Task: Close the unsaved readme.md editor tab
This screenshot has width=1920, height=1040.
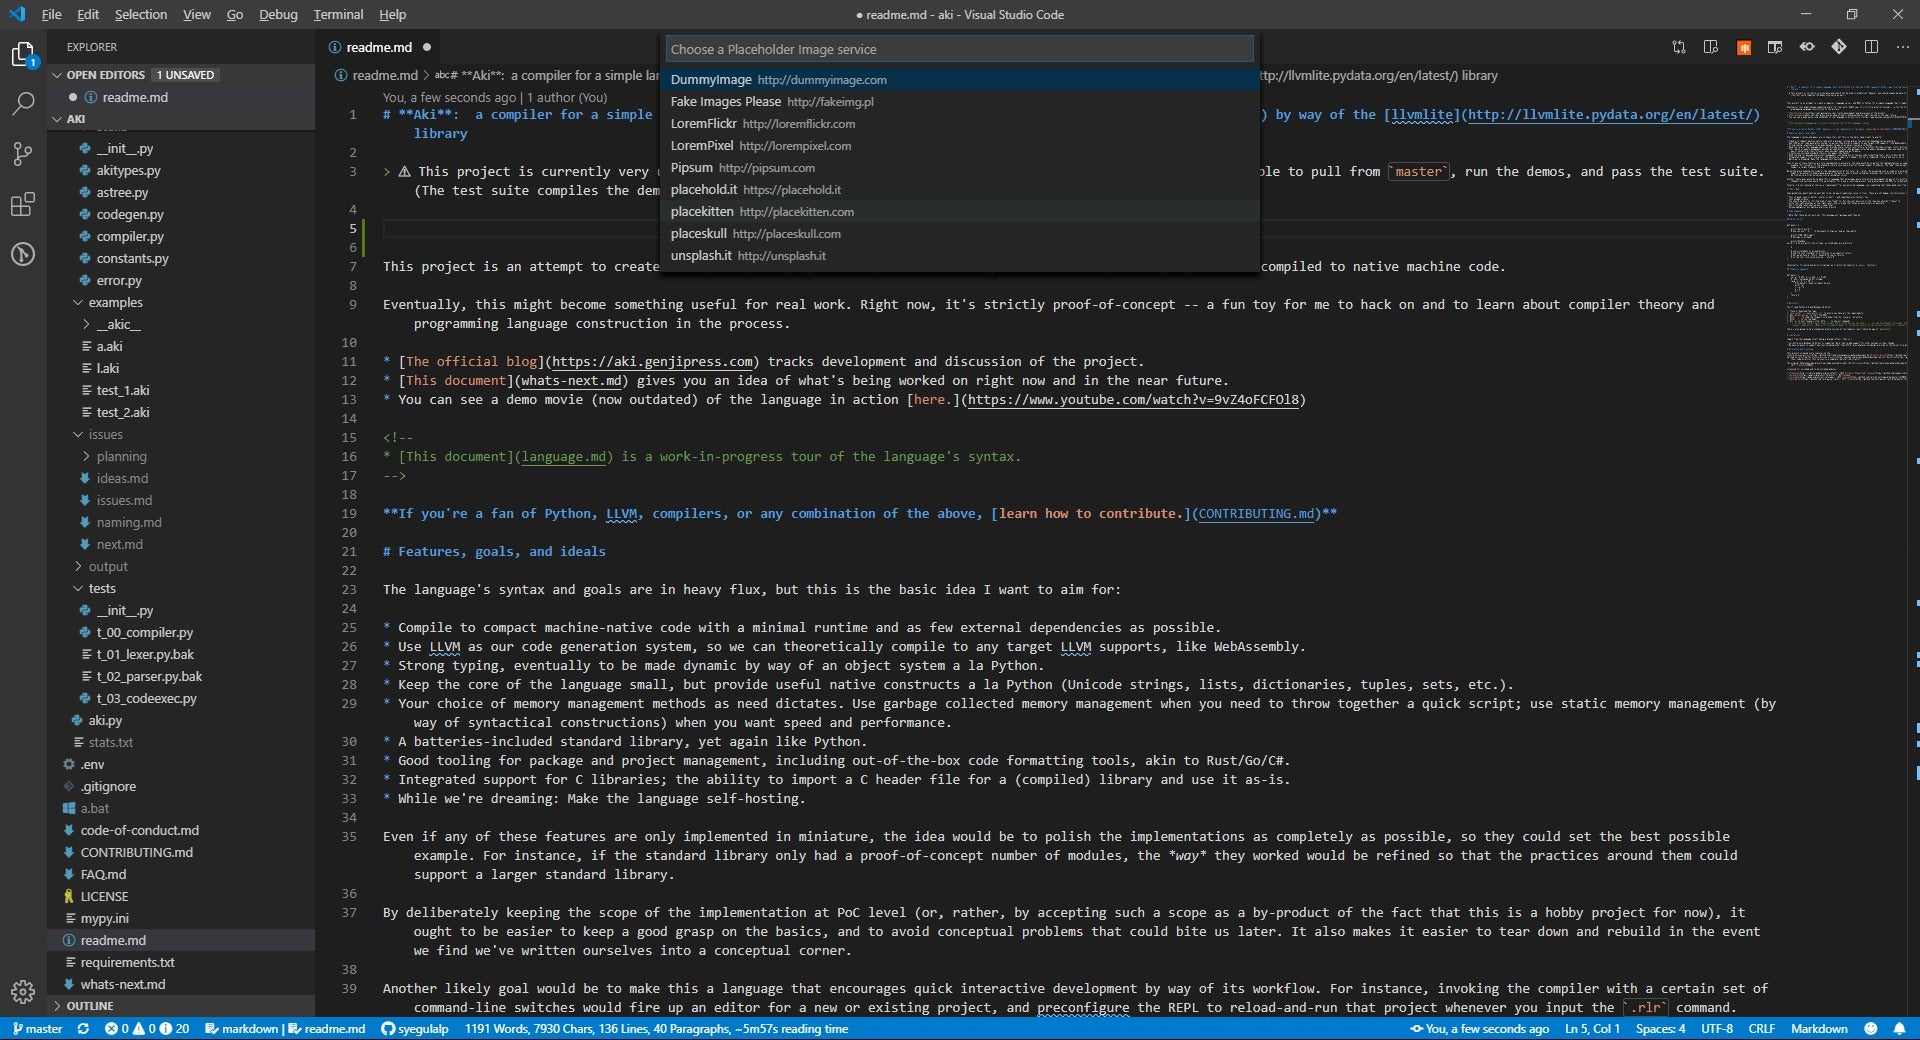Action: point(427,47)
